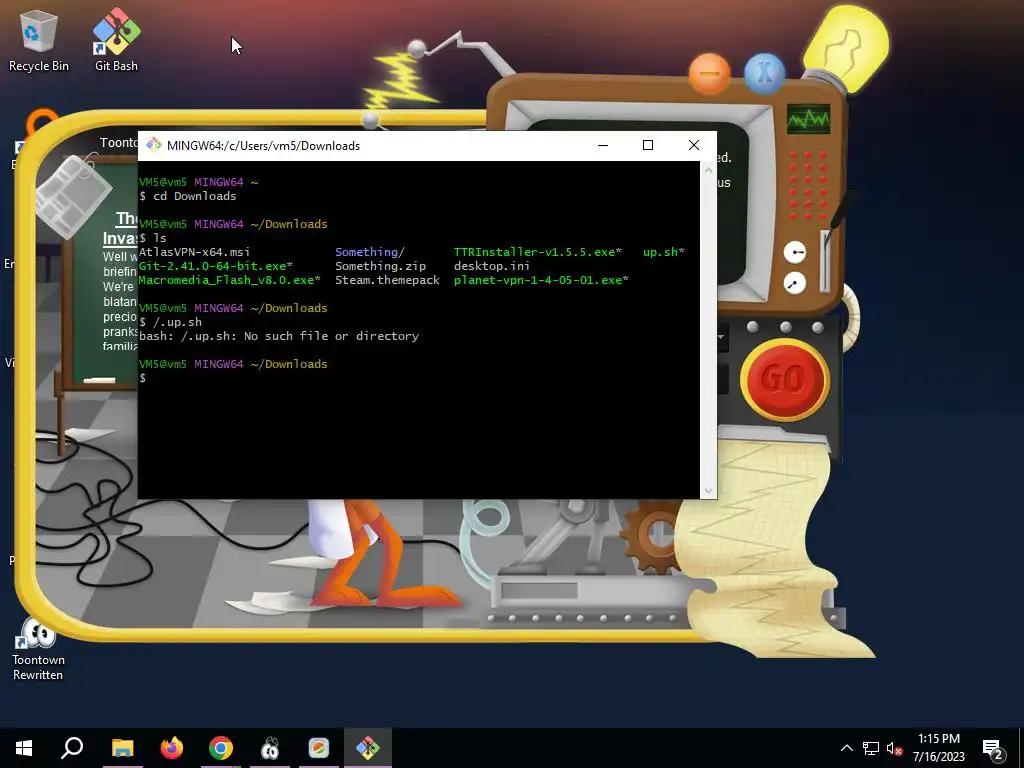Maximize the MINGW64 terminal window
The height and width of the screenshot is (768, 1024).
tap(648, 145)
